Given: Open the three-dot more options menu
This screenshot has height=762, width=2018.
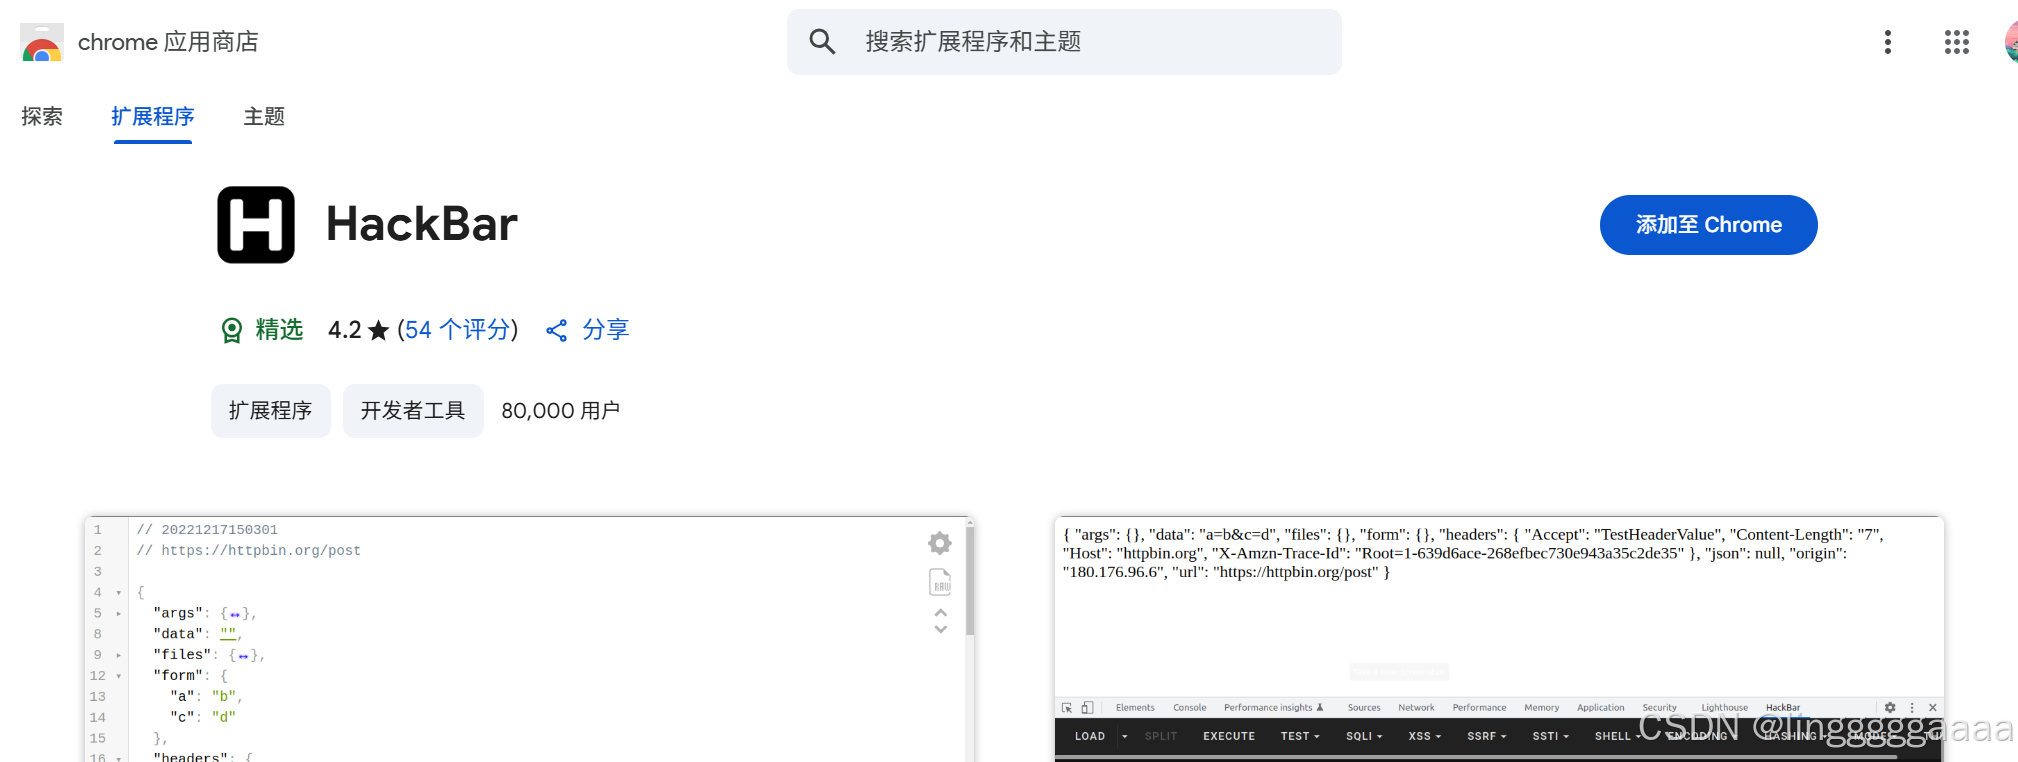Looking at the screenshot, I should (x=1888, y=42).
